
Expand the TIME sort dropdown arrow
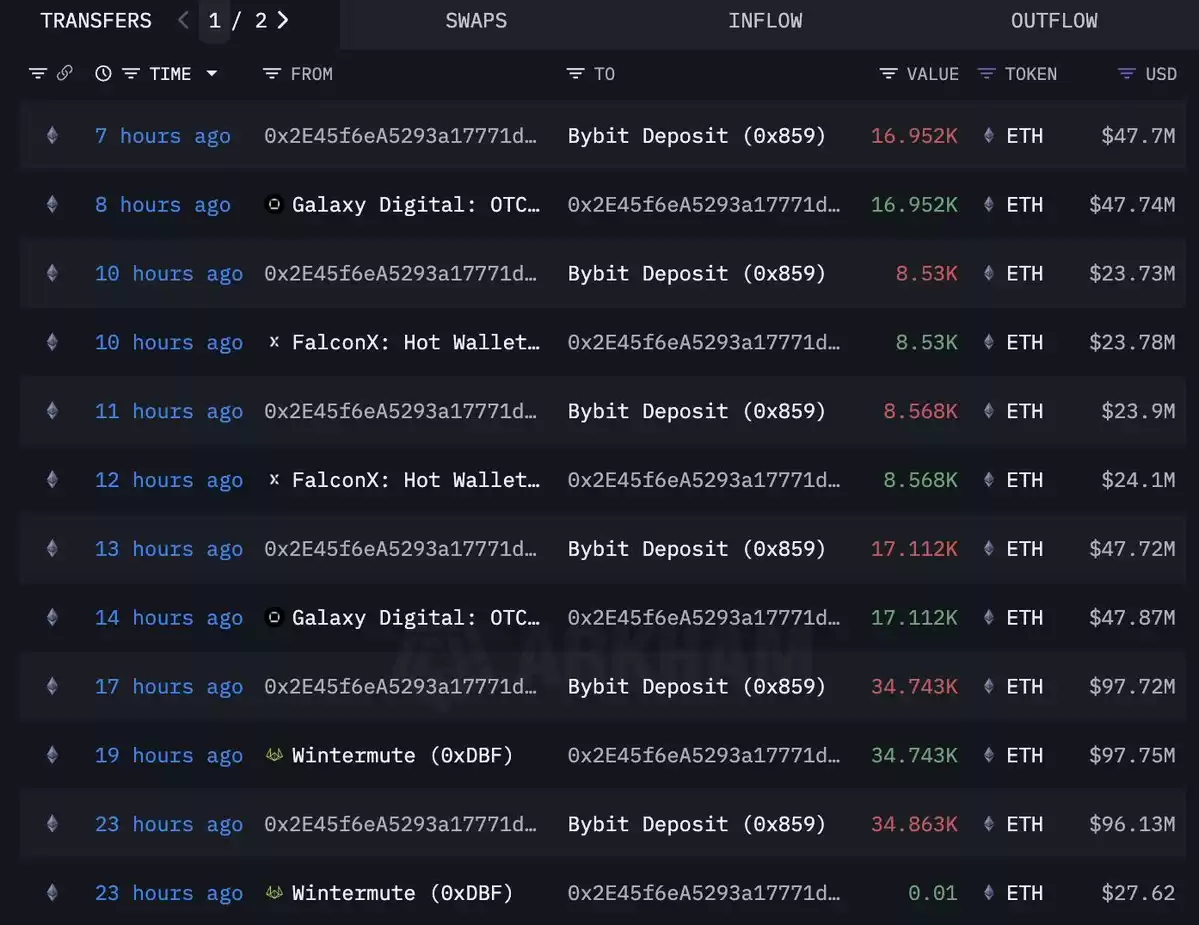click(212, 73)
